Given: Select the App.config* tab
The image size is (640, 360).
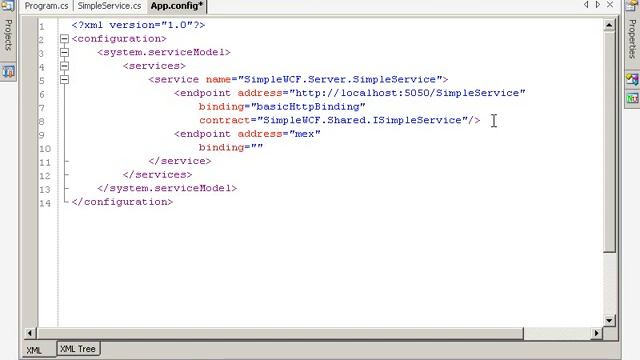Looking at the screenshot, I should click(x=177, y=6).
